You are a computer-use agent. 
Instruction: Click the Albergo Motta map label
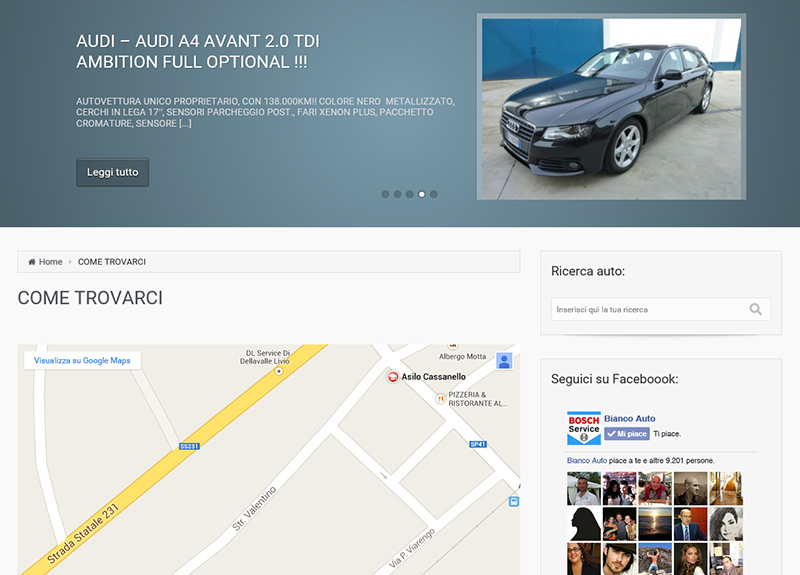(x=462, y=357)
